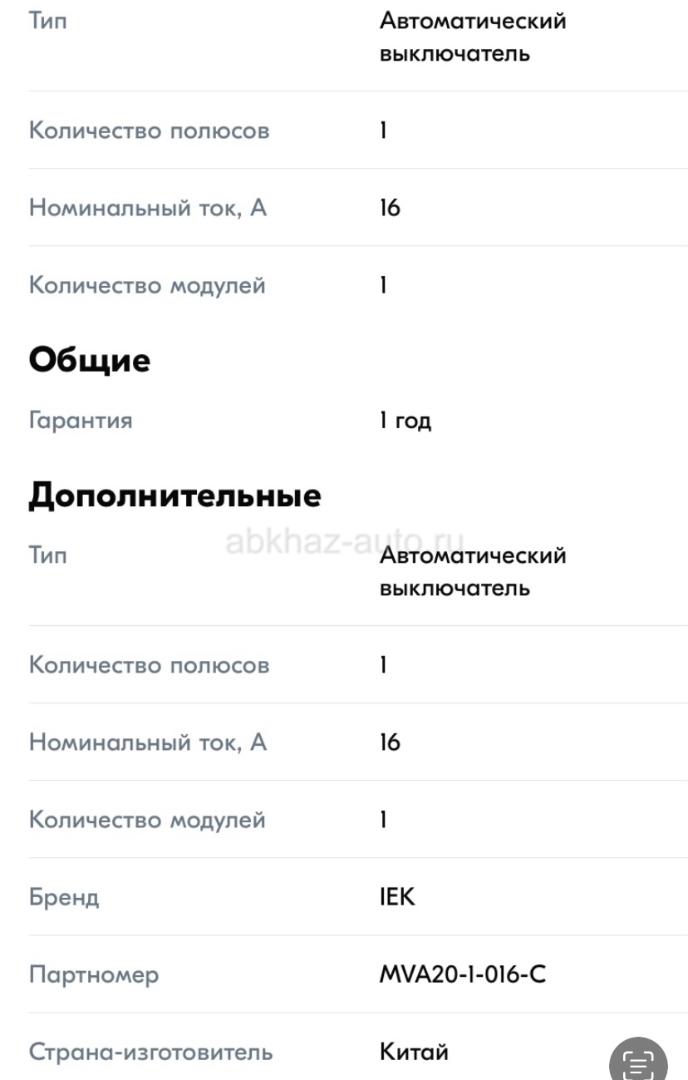The image size is (688, 1080).
Task: Click the country value Китай
Action: [413, 1052]
